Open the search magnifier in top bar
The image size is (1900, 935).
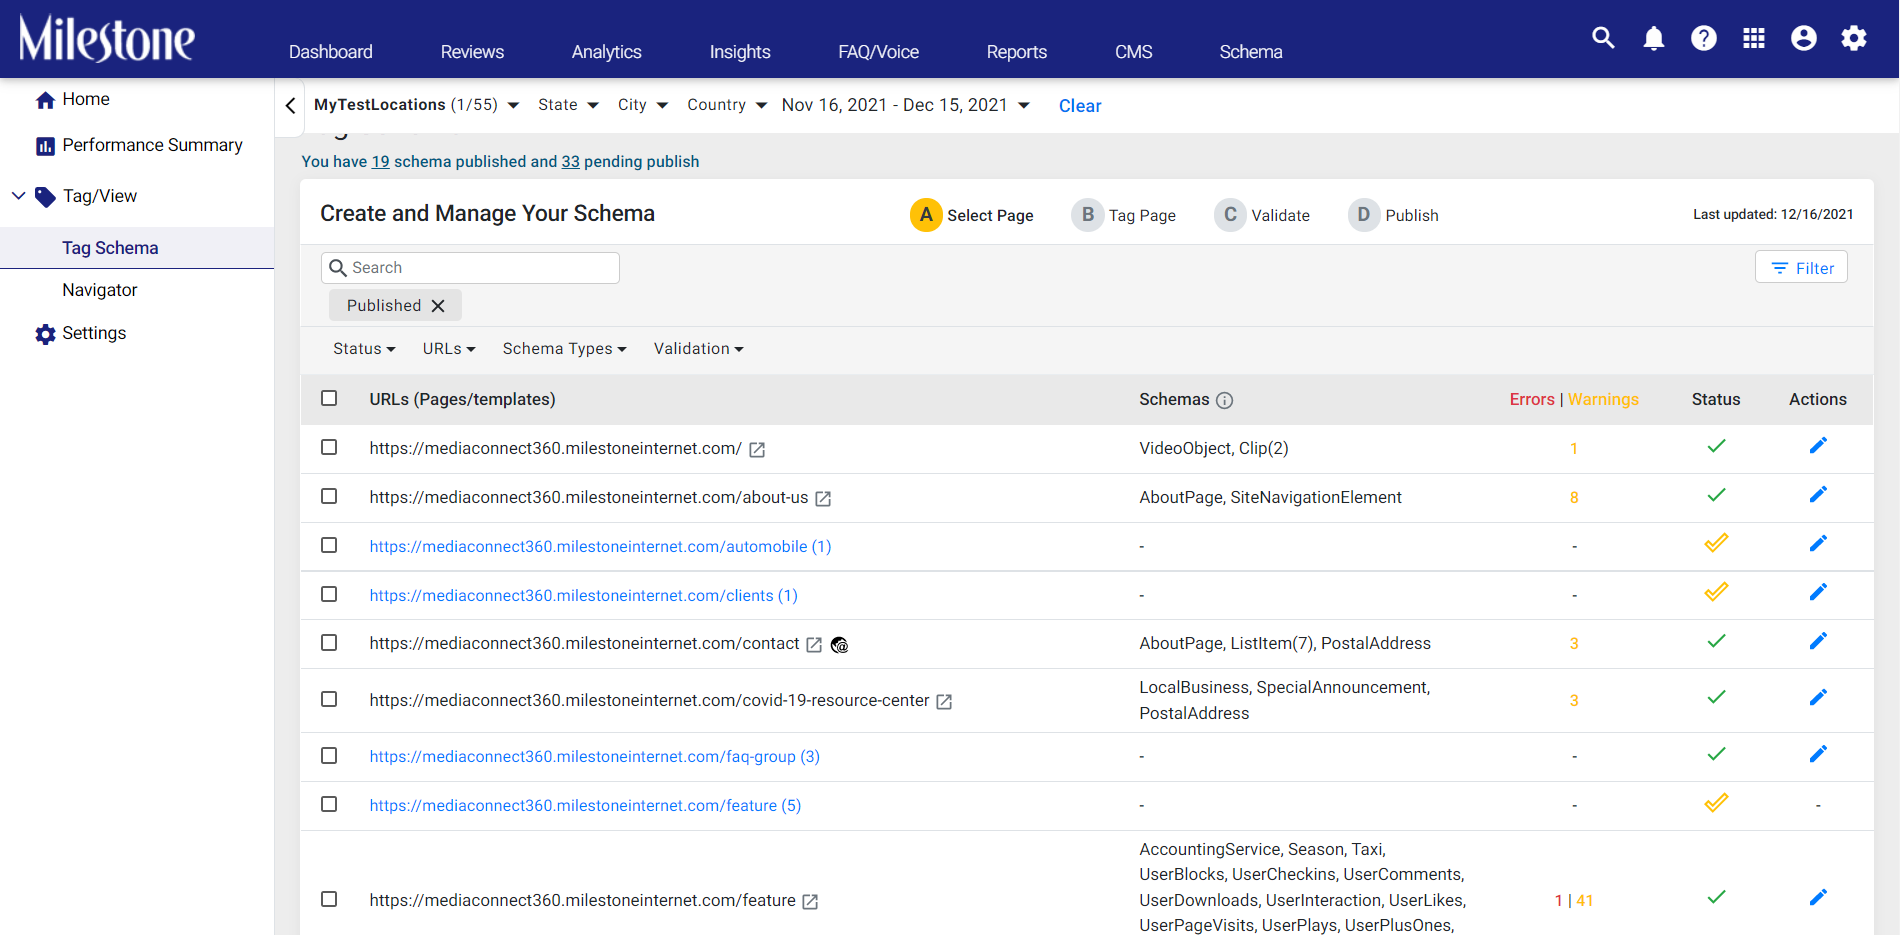pos(1603,38)
